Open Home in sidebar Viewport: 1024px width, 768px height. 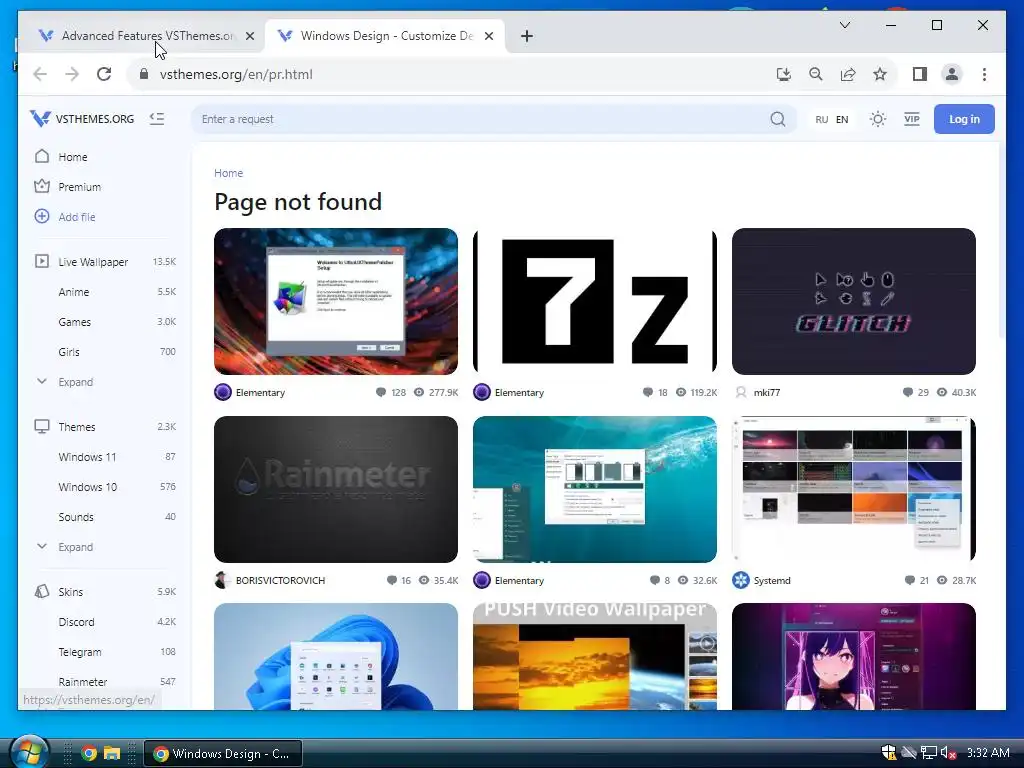click(72, 157)
